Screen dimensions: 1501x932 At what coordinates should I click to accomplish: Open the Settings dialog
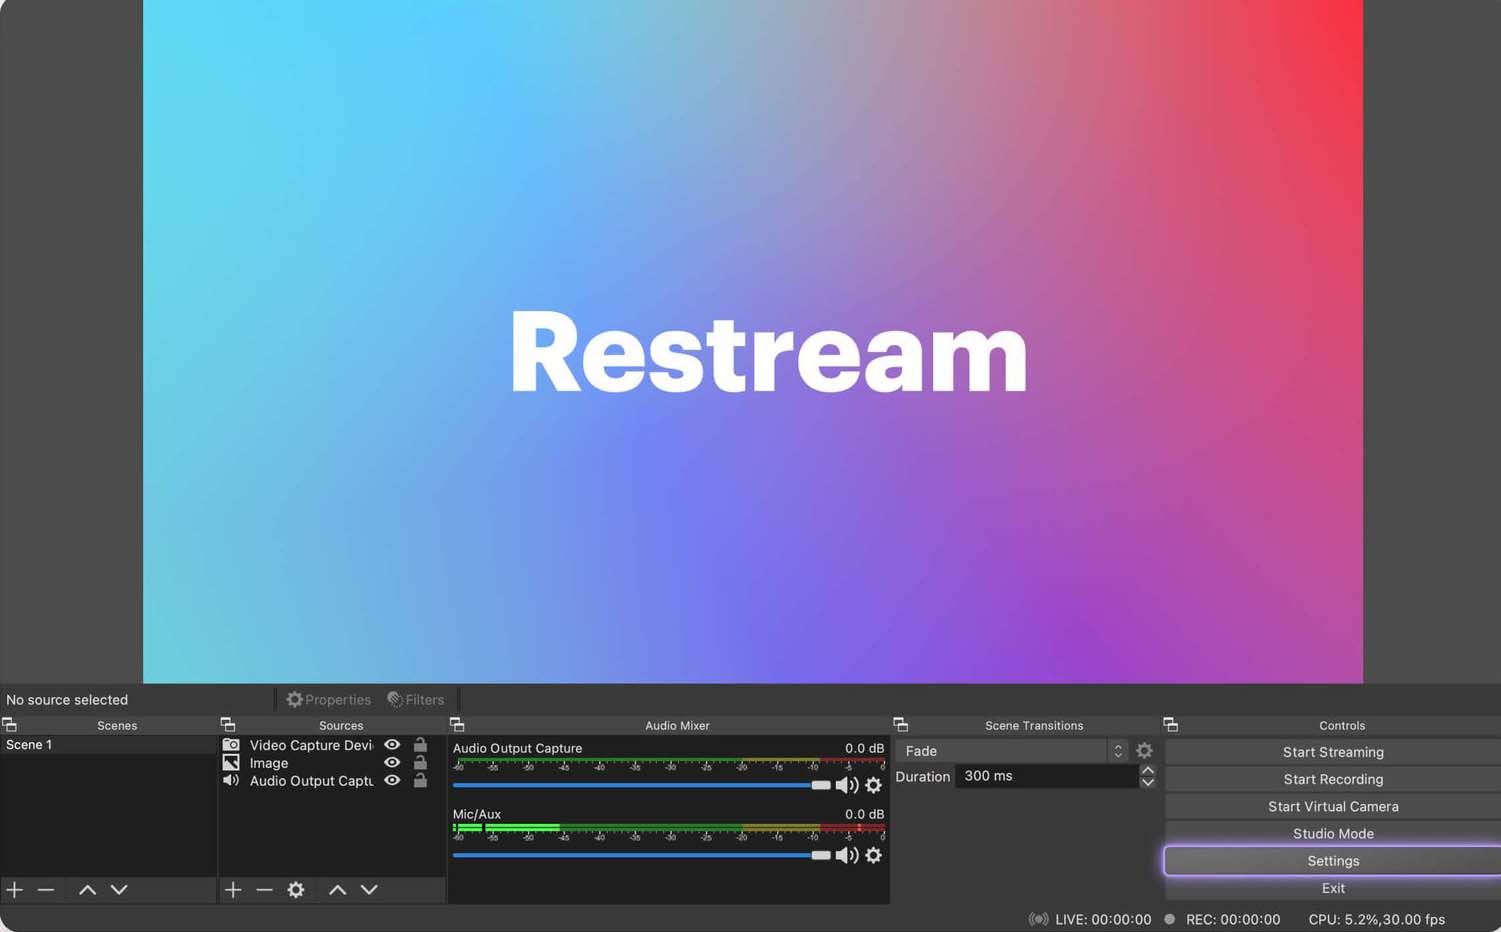1333,861
